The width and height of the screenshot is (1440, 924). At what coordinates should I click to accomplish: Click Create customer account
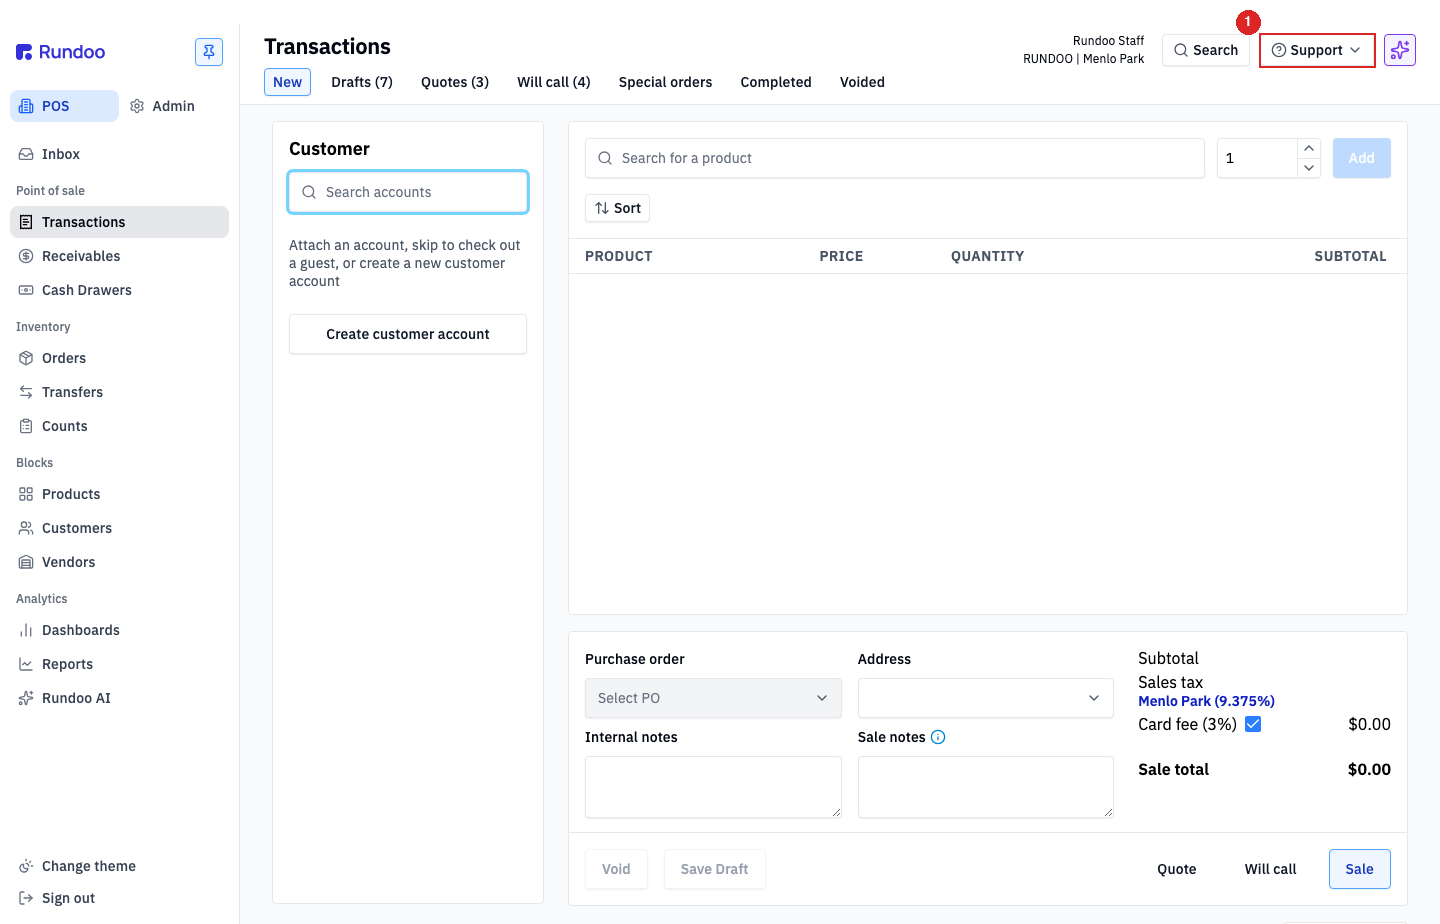pos(408,334)
